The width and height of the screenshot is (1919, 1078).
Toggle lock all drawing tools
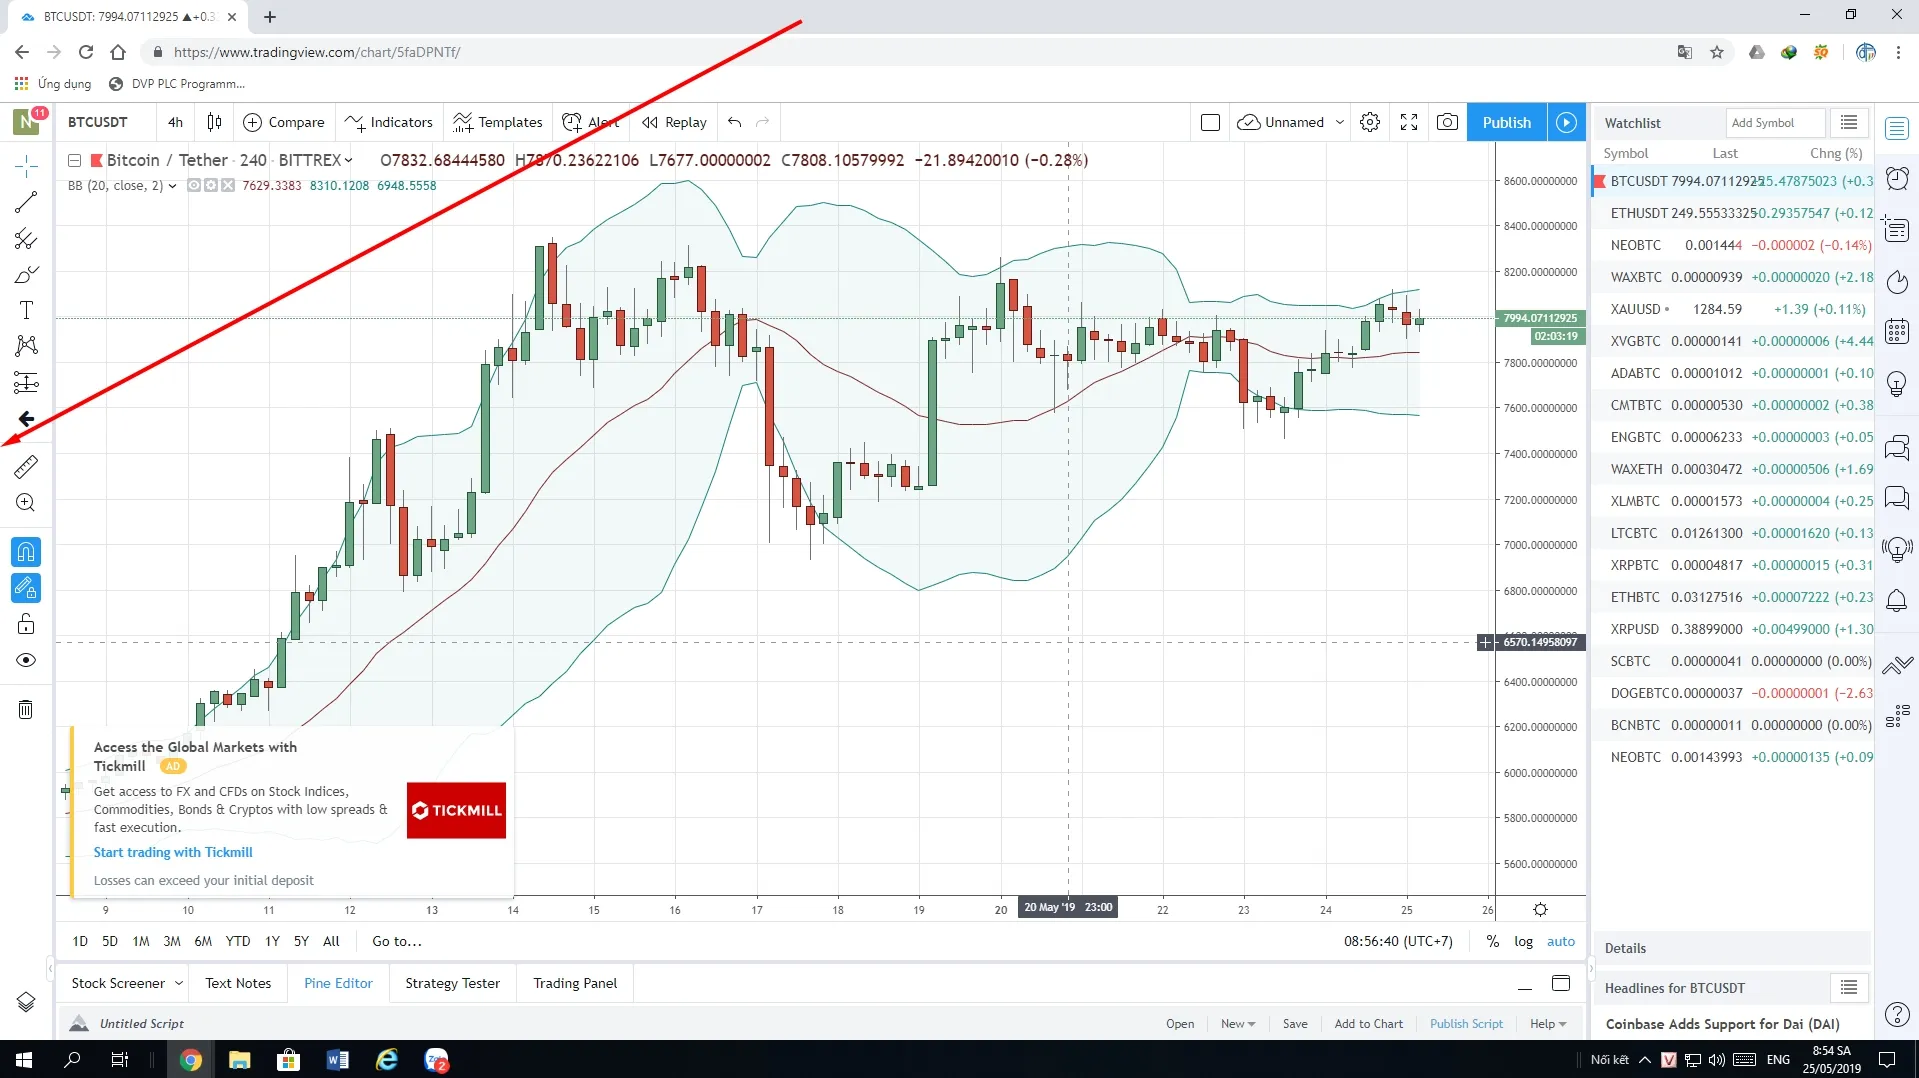click(x=26, y=625)
